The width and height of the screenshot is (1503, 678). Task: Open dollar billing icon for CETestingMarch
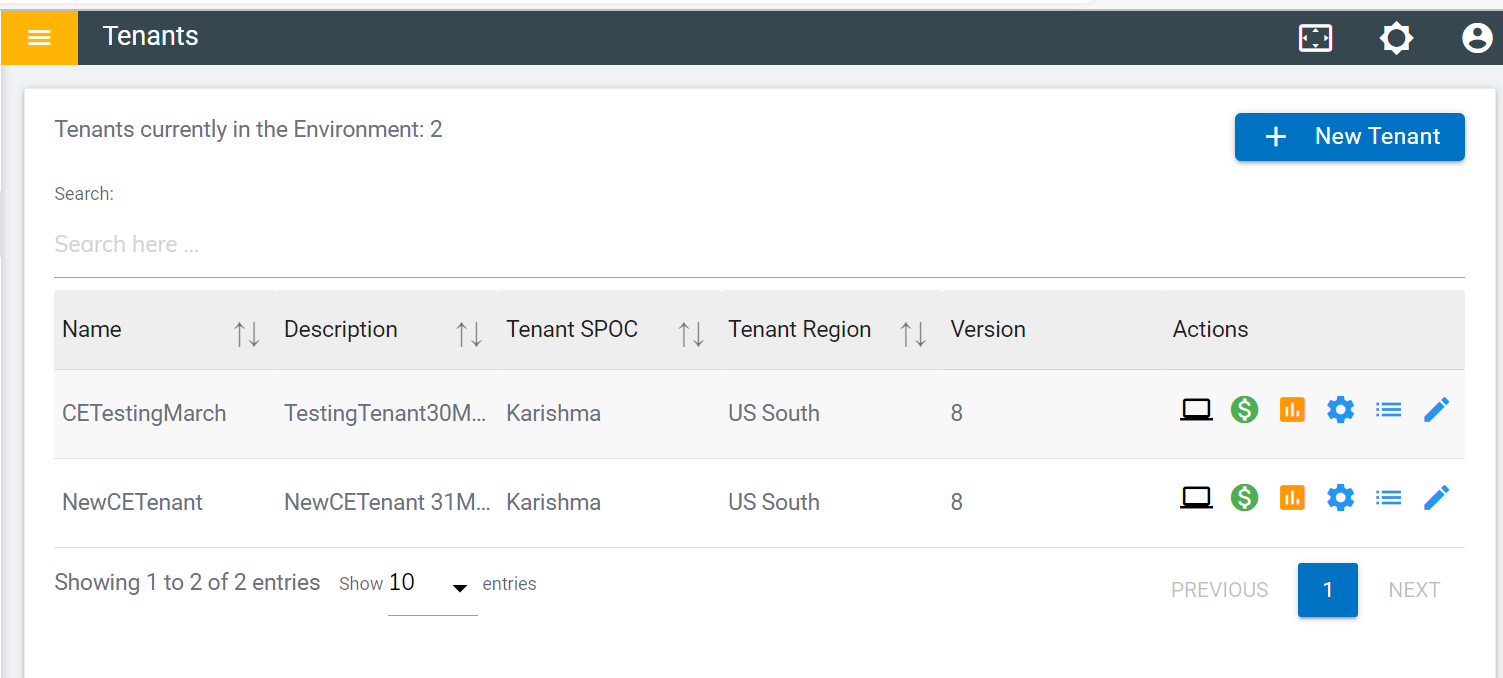[1244, 410]
